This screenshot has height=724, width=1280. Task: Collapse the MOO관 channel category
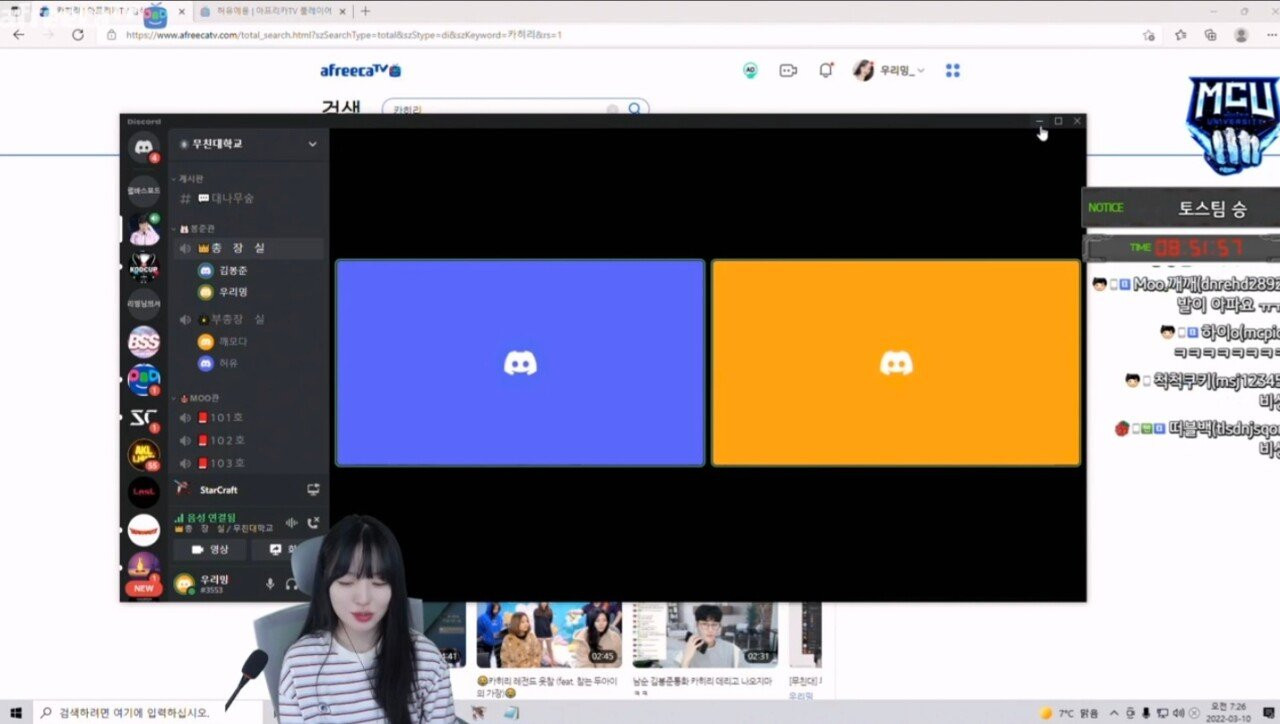click(x=195, y=398)
